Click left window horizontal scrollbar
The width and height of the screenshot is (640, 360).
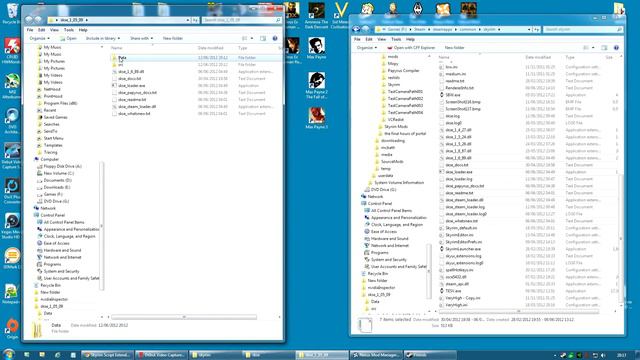pos(184,317)
